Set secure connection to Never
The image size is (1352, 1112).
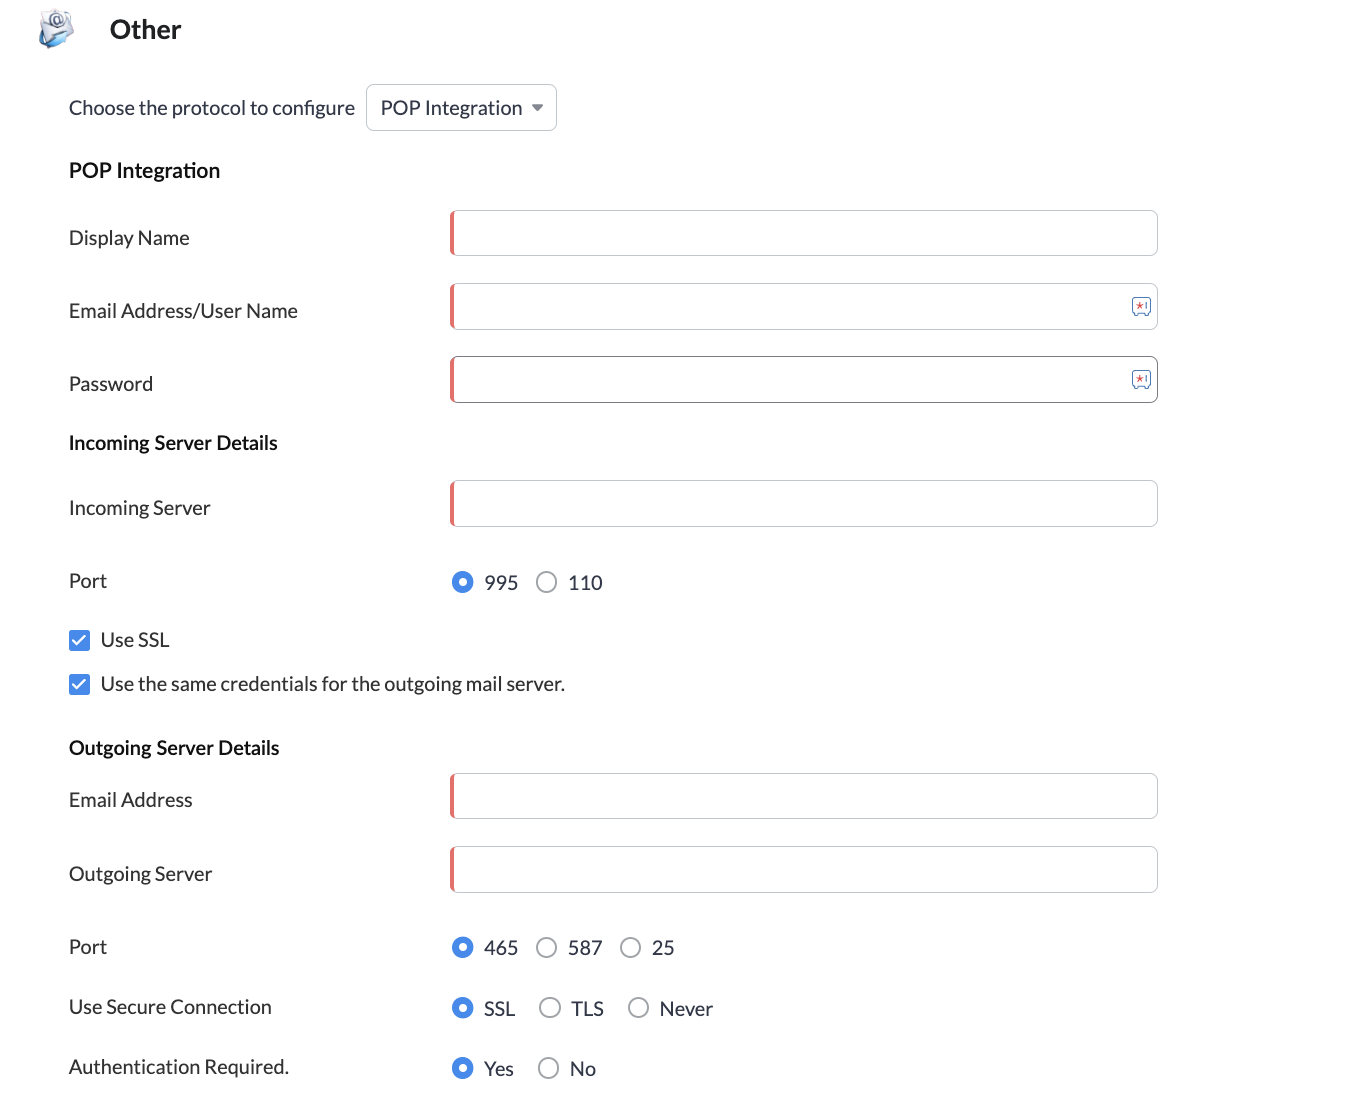click(x=638, y=1008)
